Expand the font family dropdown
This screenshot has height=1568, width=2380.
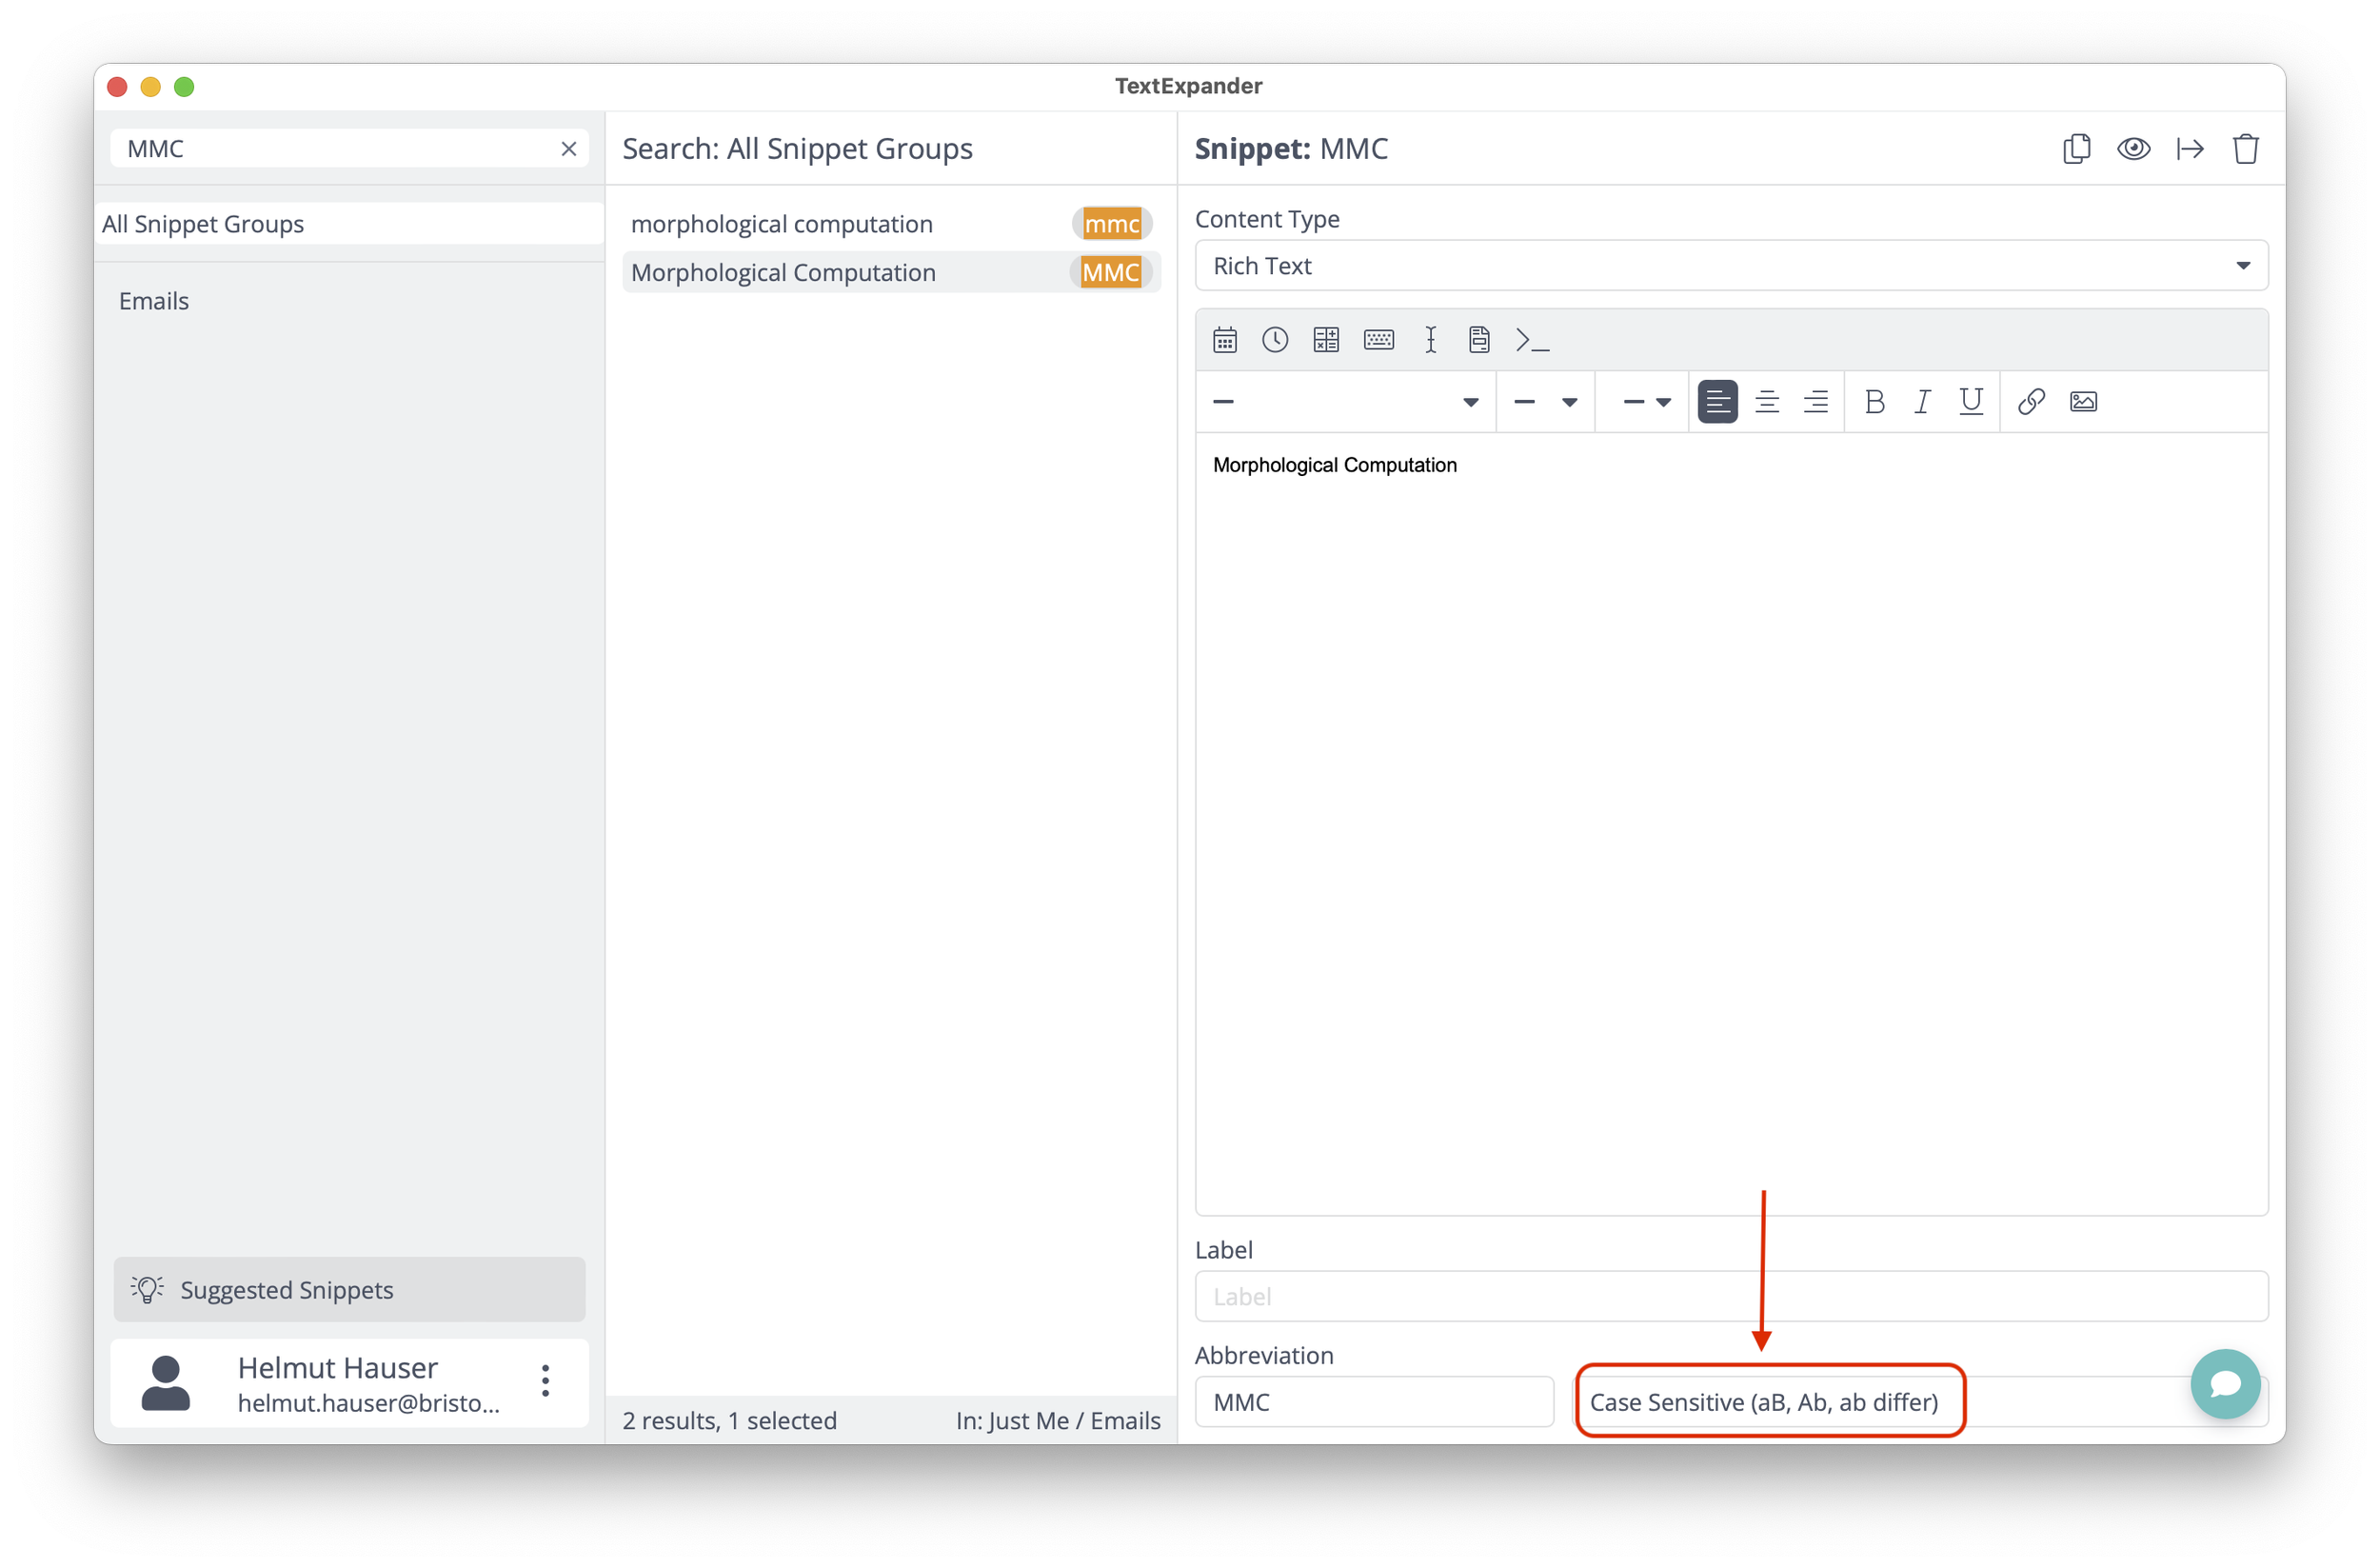coord(1345,402)
